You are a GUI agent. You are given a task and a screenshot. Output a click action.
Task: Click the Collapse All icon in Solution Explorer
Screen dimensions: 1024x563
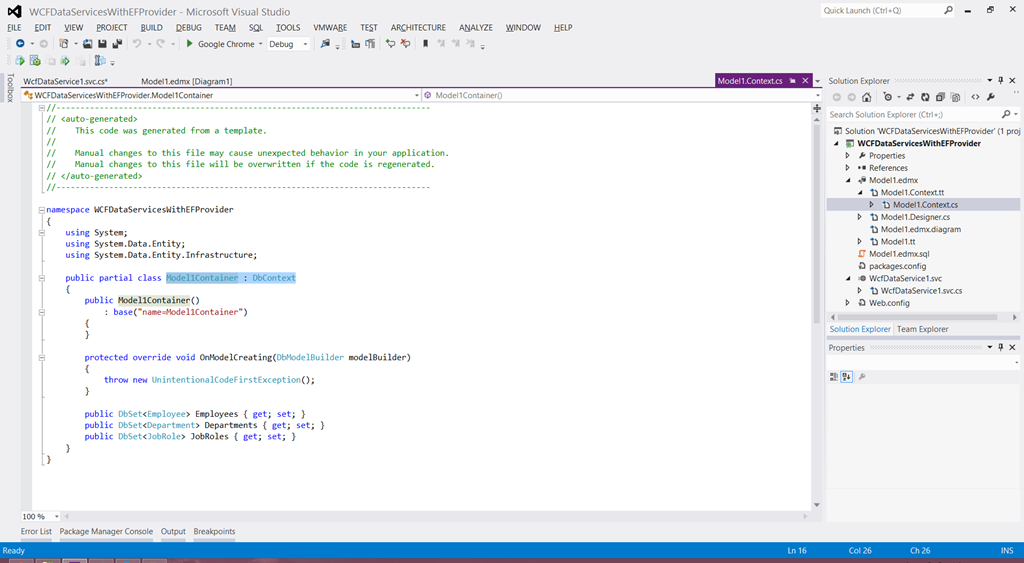(940, 97)
